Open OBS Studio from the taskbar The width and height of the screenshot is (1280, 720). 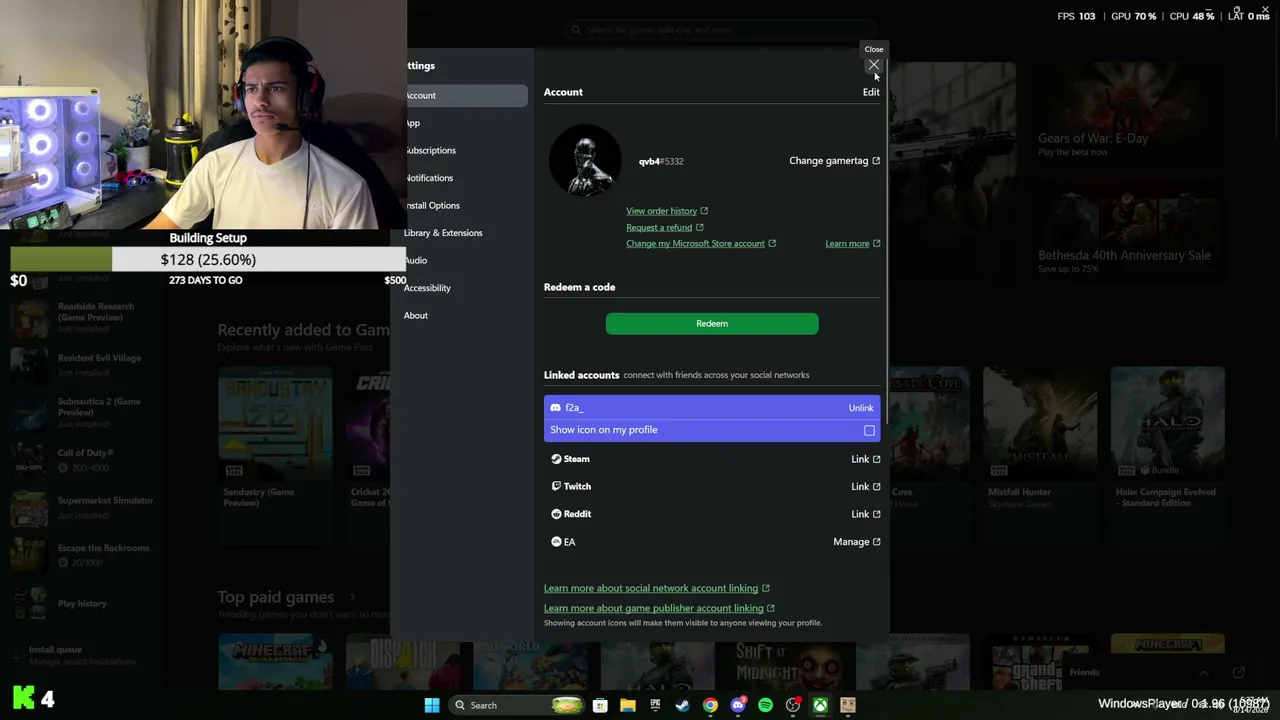pyautogui.click(x=793, y=705)
